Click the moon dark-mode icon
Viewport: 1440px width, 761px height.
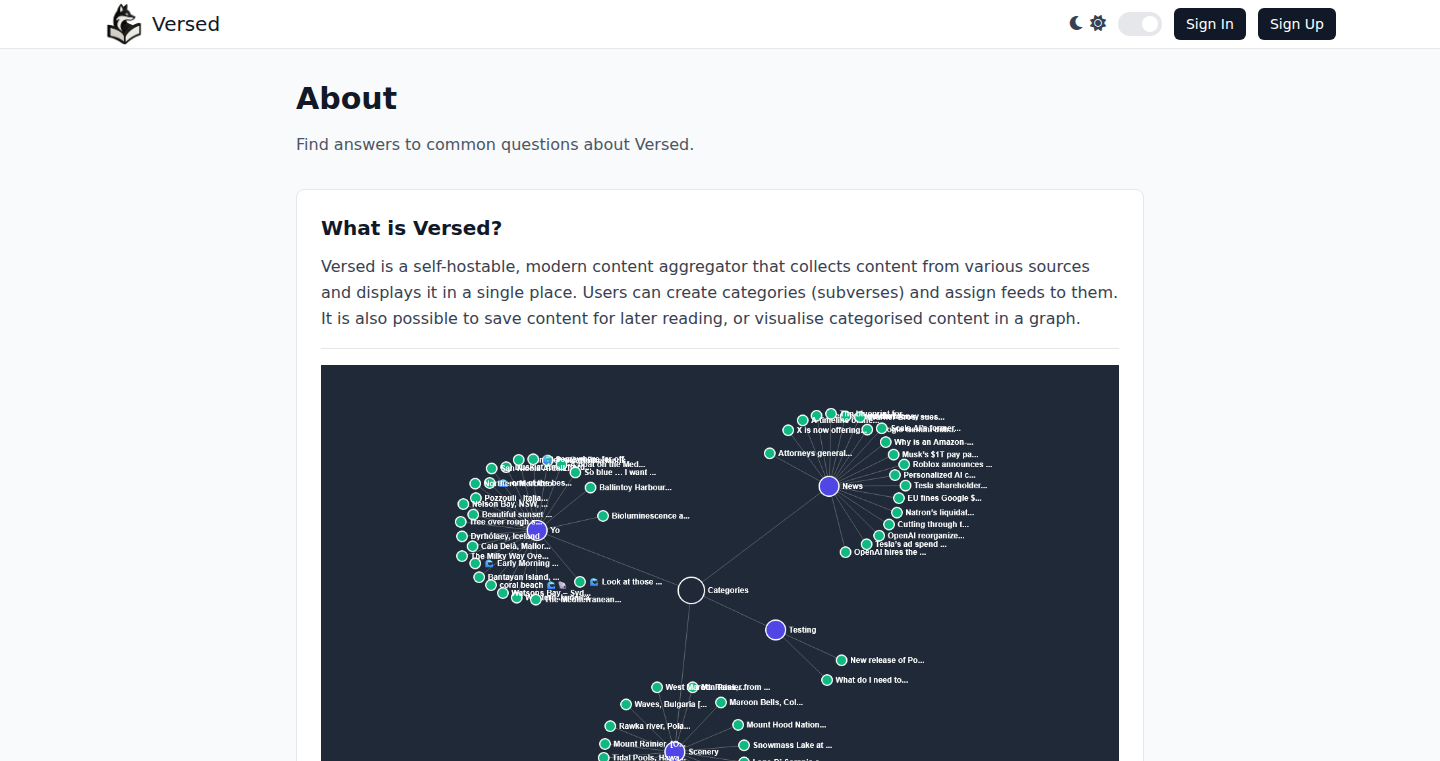pyautogui.click(x=1076, y=23)
